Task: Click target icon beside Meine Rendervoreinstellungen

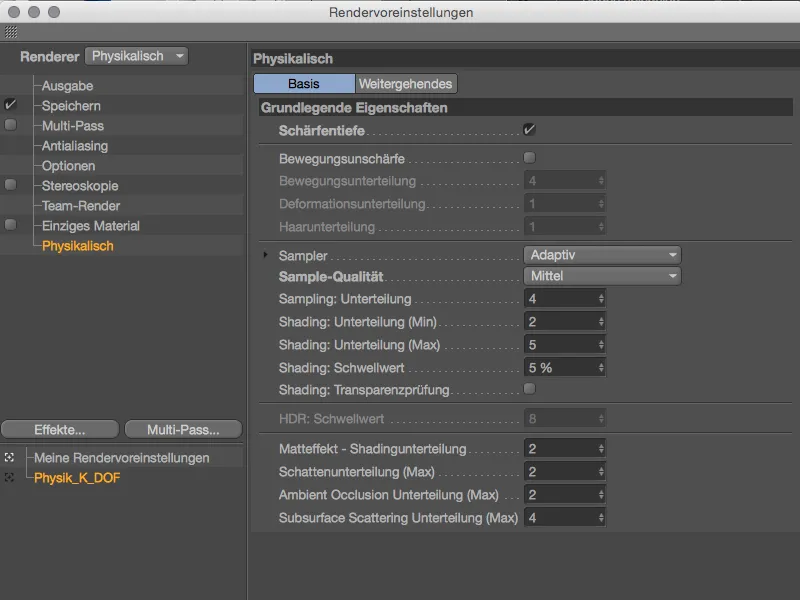Action: [x=9, y=457]
